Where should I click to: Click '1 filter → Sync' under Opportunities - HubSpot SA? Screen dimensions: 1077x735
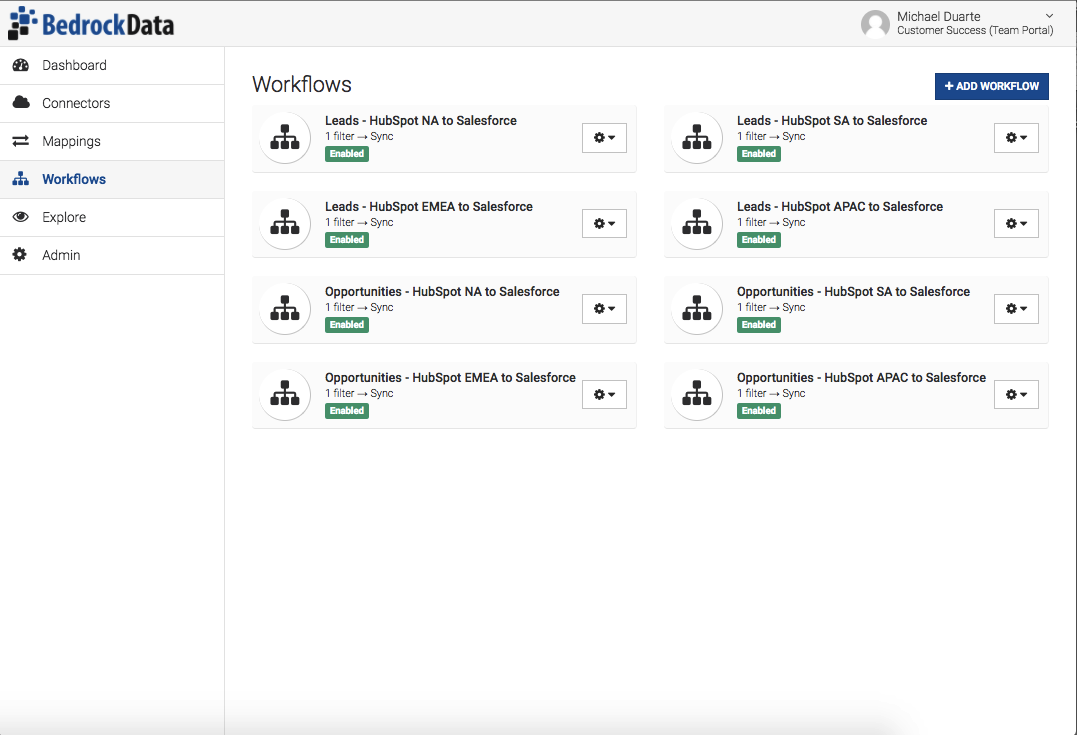771,308
